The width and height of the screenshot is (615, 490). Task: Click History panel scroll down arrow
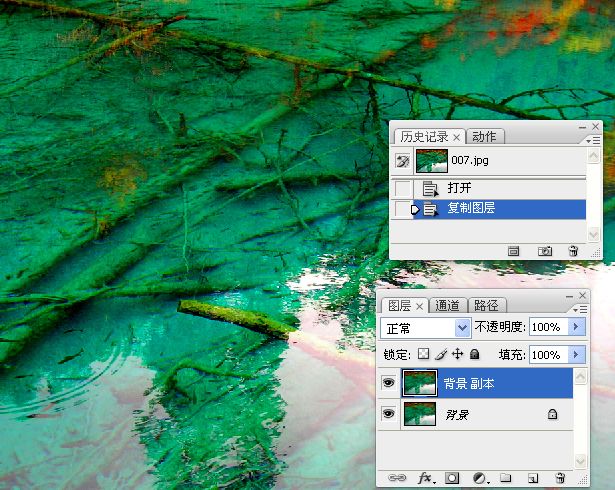pos(593,235)
